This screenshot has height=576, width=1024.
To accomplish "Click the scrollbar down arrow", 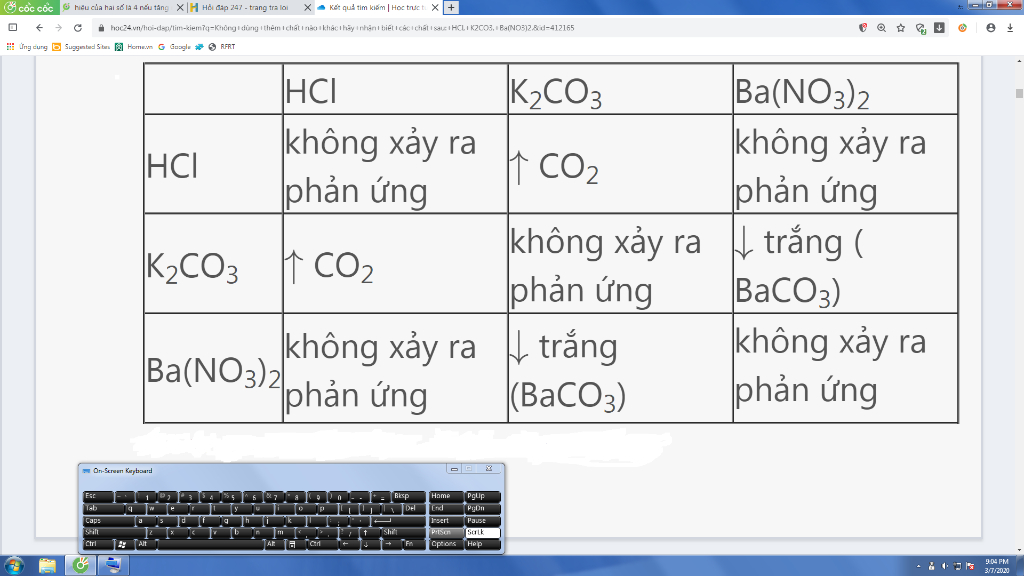I will 1019,550.
